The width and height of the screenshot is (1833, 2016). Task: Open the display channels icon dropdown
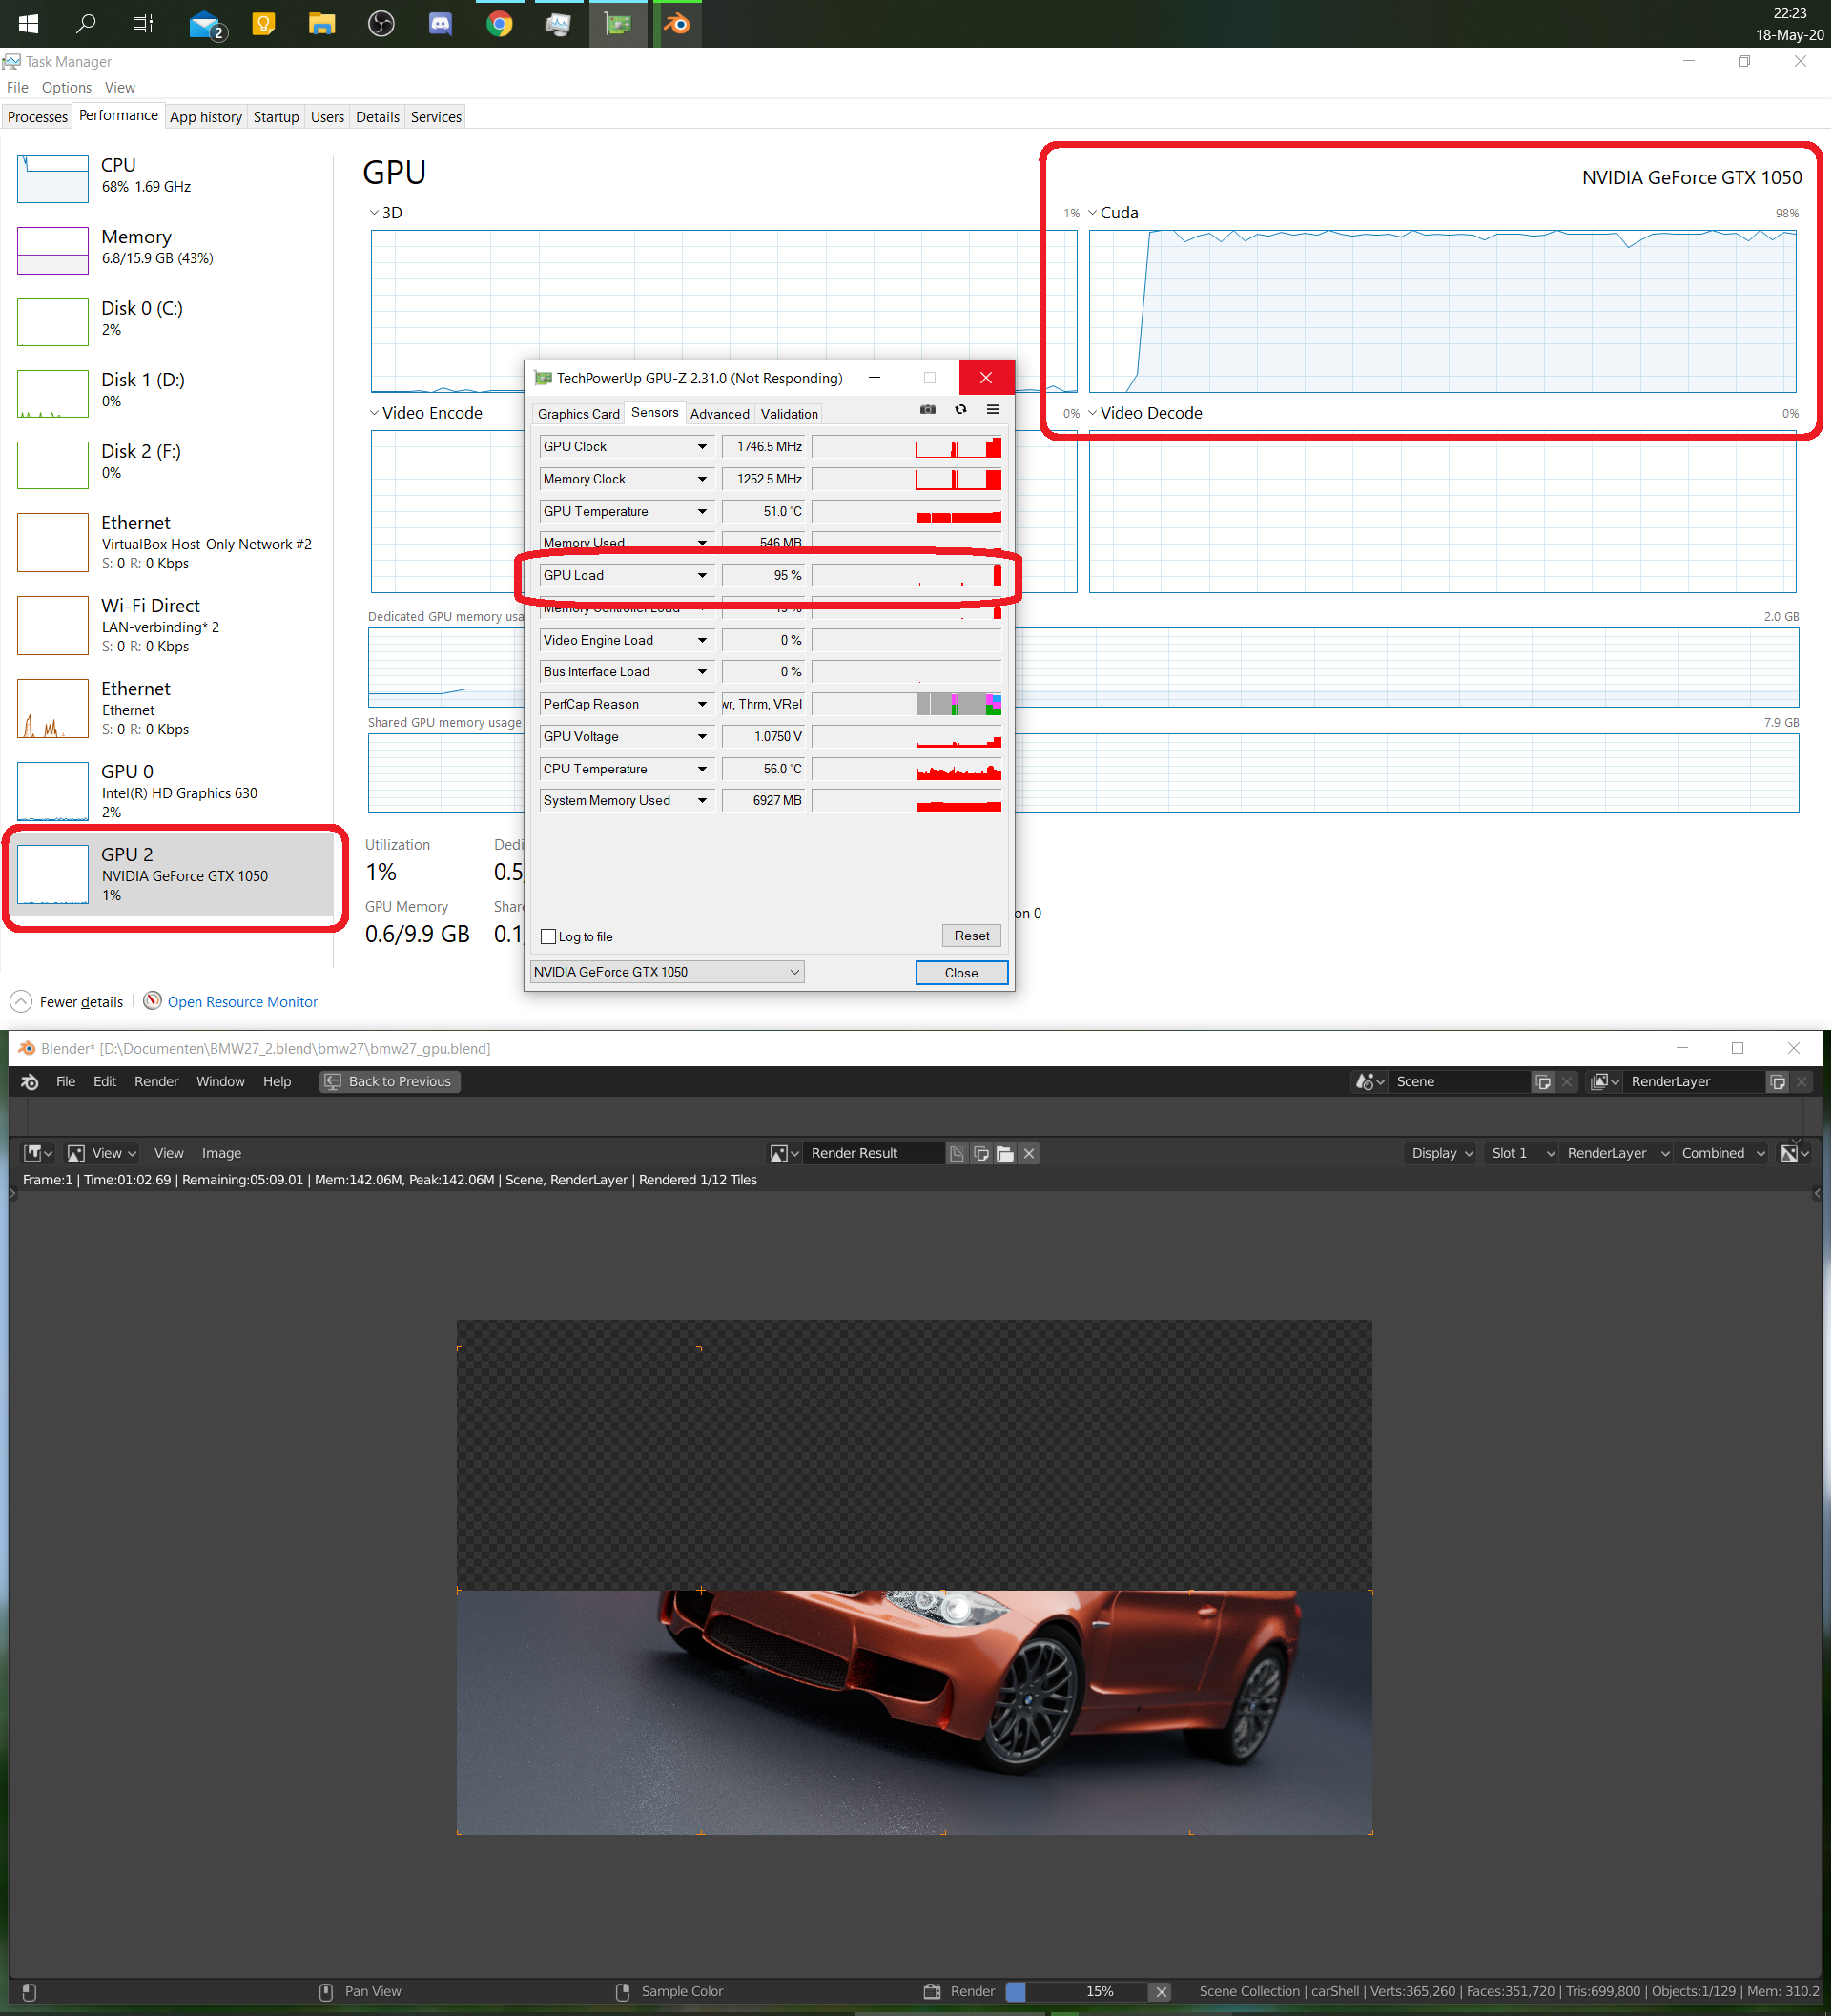1796,1155
